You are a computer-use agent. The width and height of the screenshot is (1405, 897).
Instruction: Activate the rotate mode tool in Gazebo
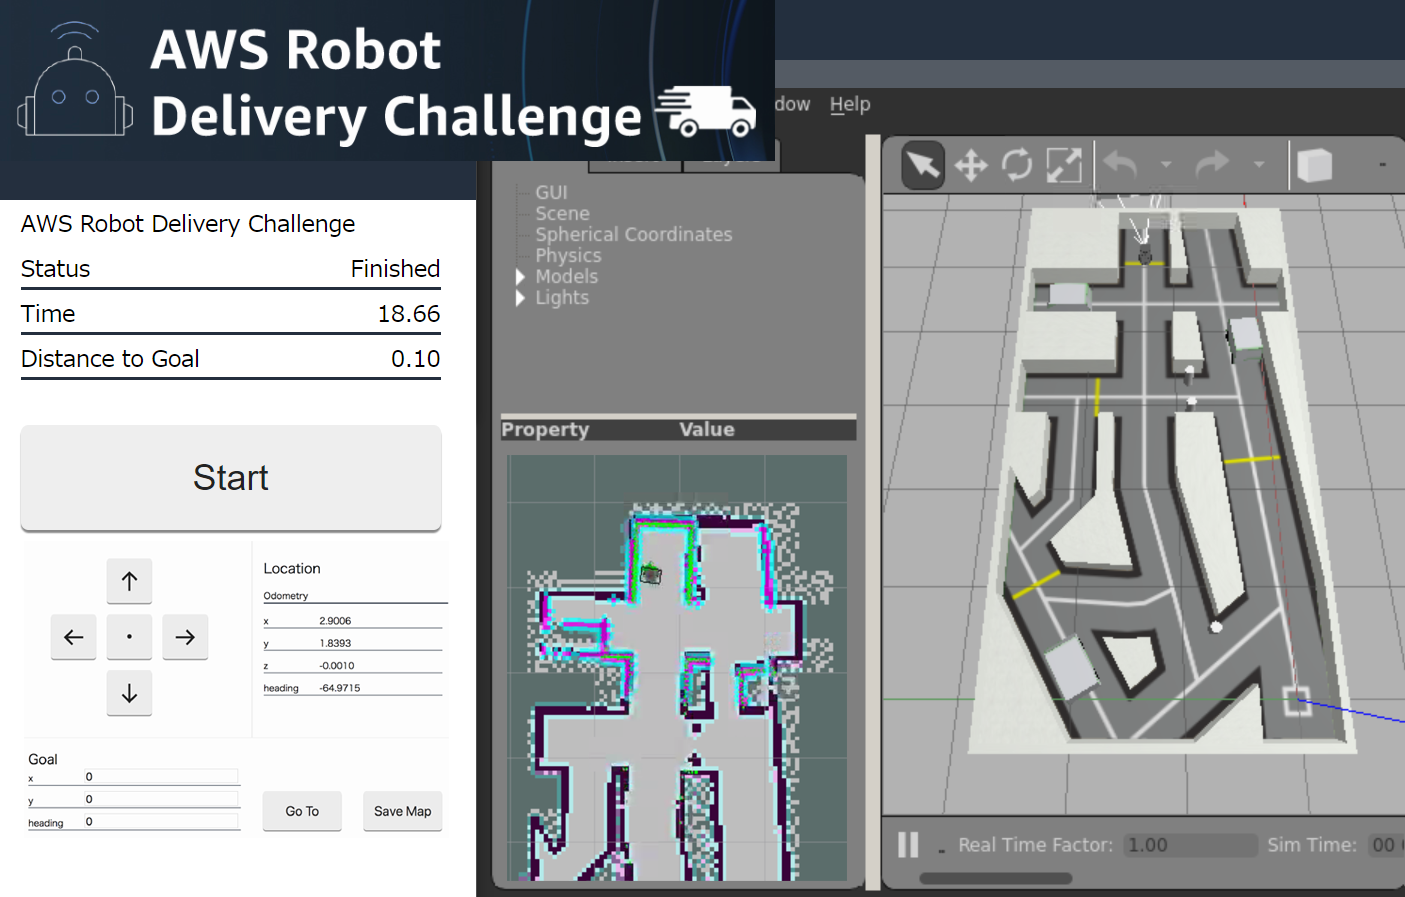pyautogui.click(x=1017, y=165)
